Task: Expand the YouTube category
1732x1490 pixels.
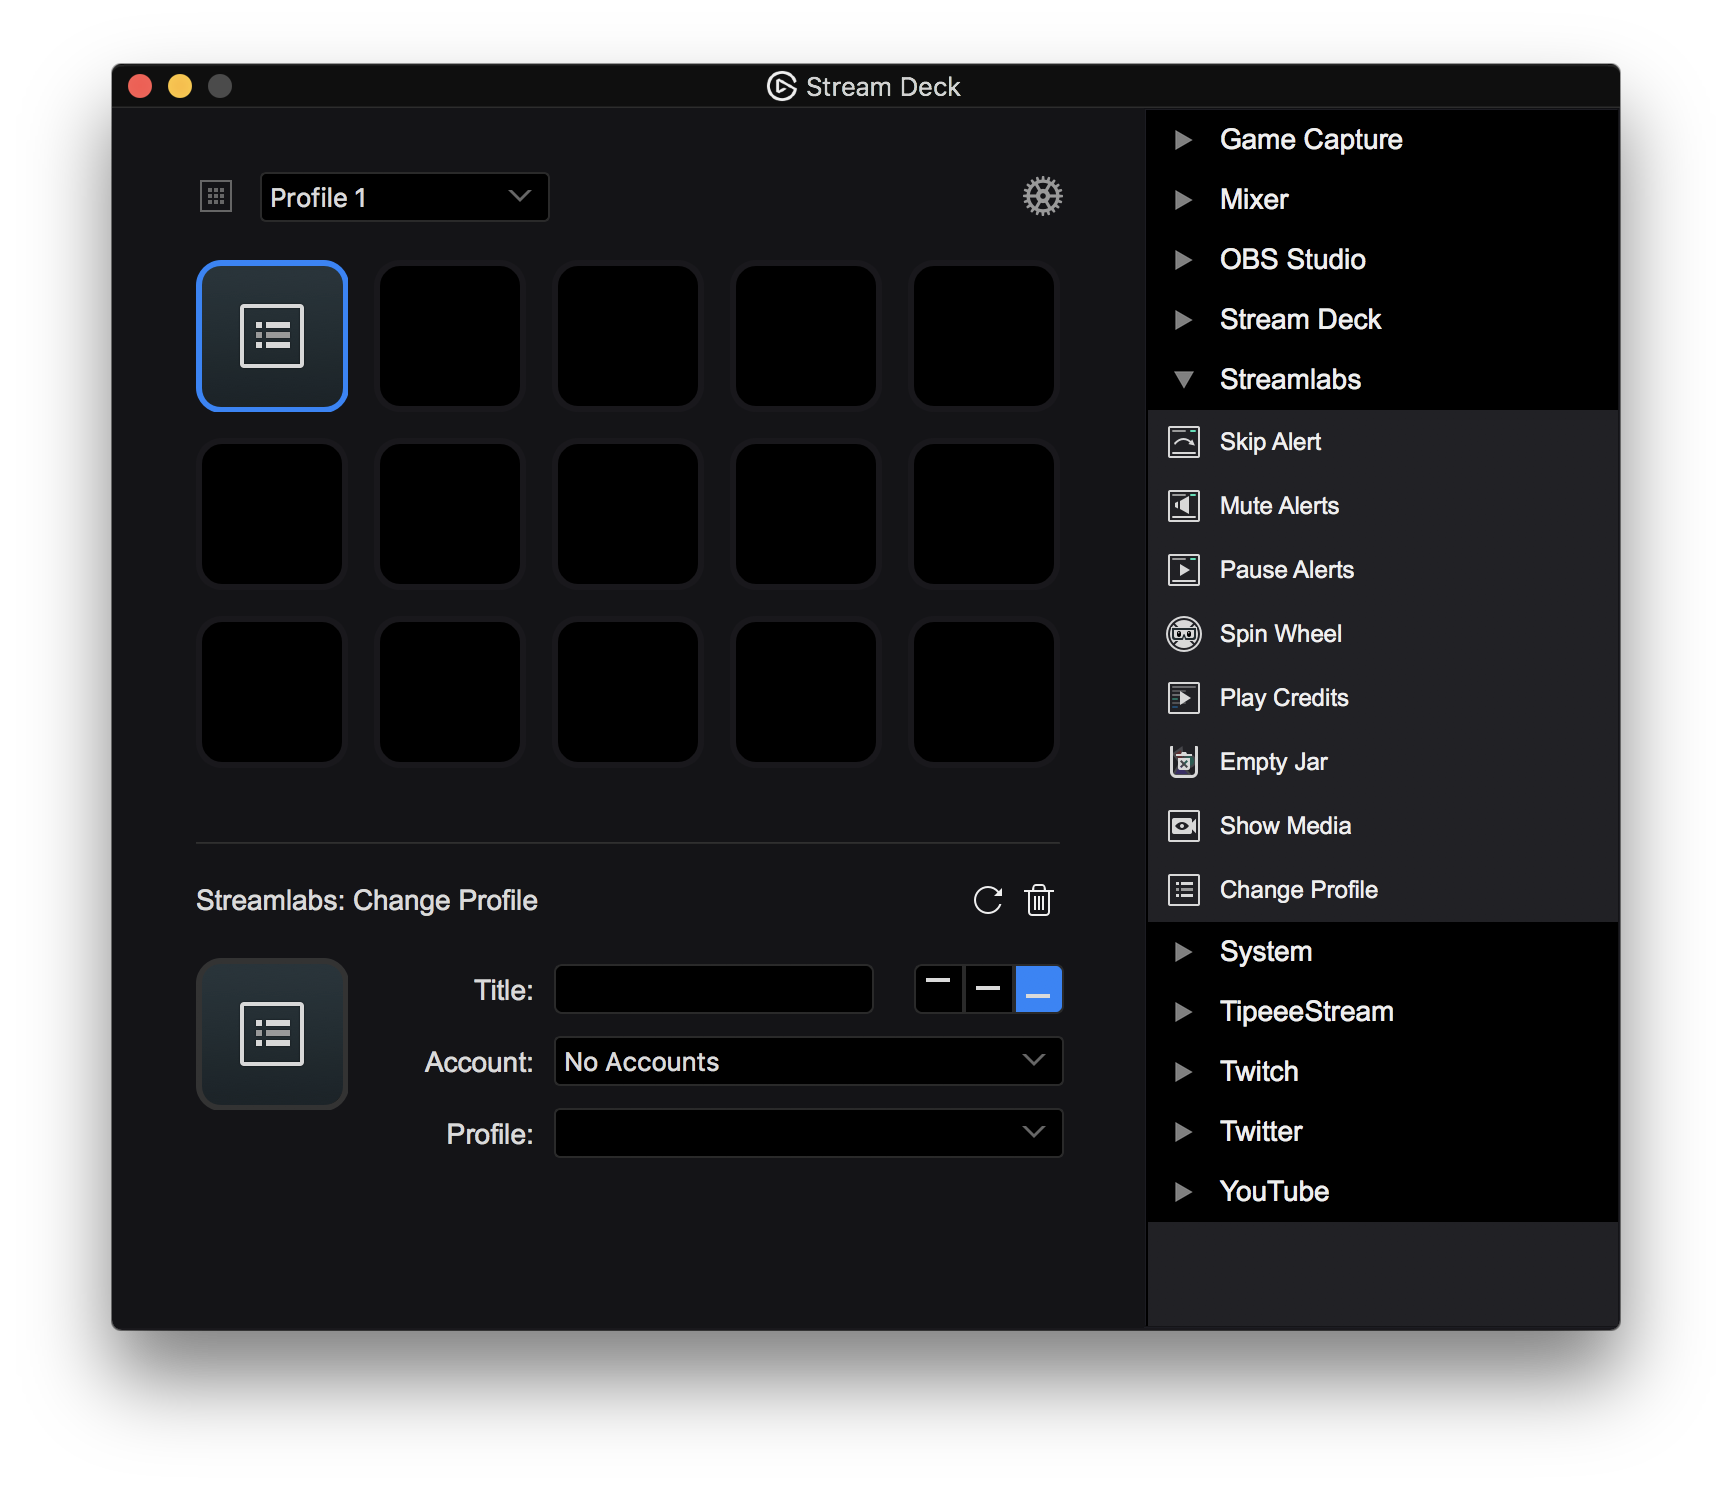Action: (1183, 1191)
